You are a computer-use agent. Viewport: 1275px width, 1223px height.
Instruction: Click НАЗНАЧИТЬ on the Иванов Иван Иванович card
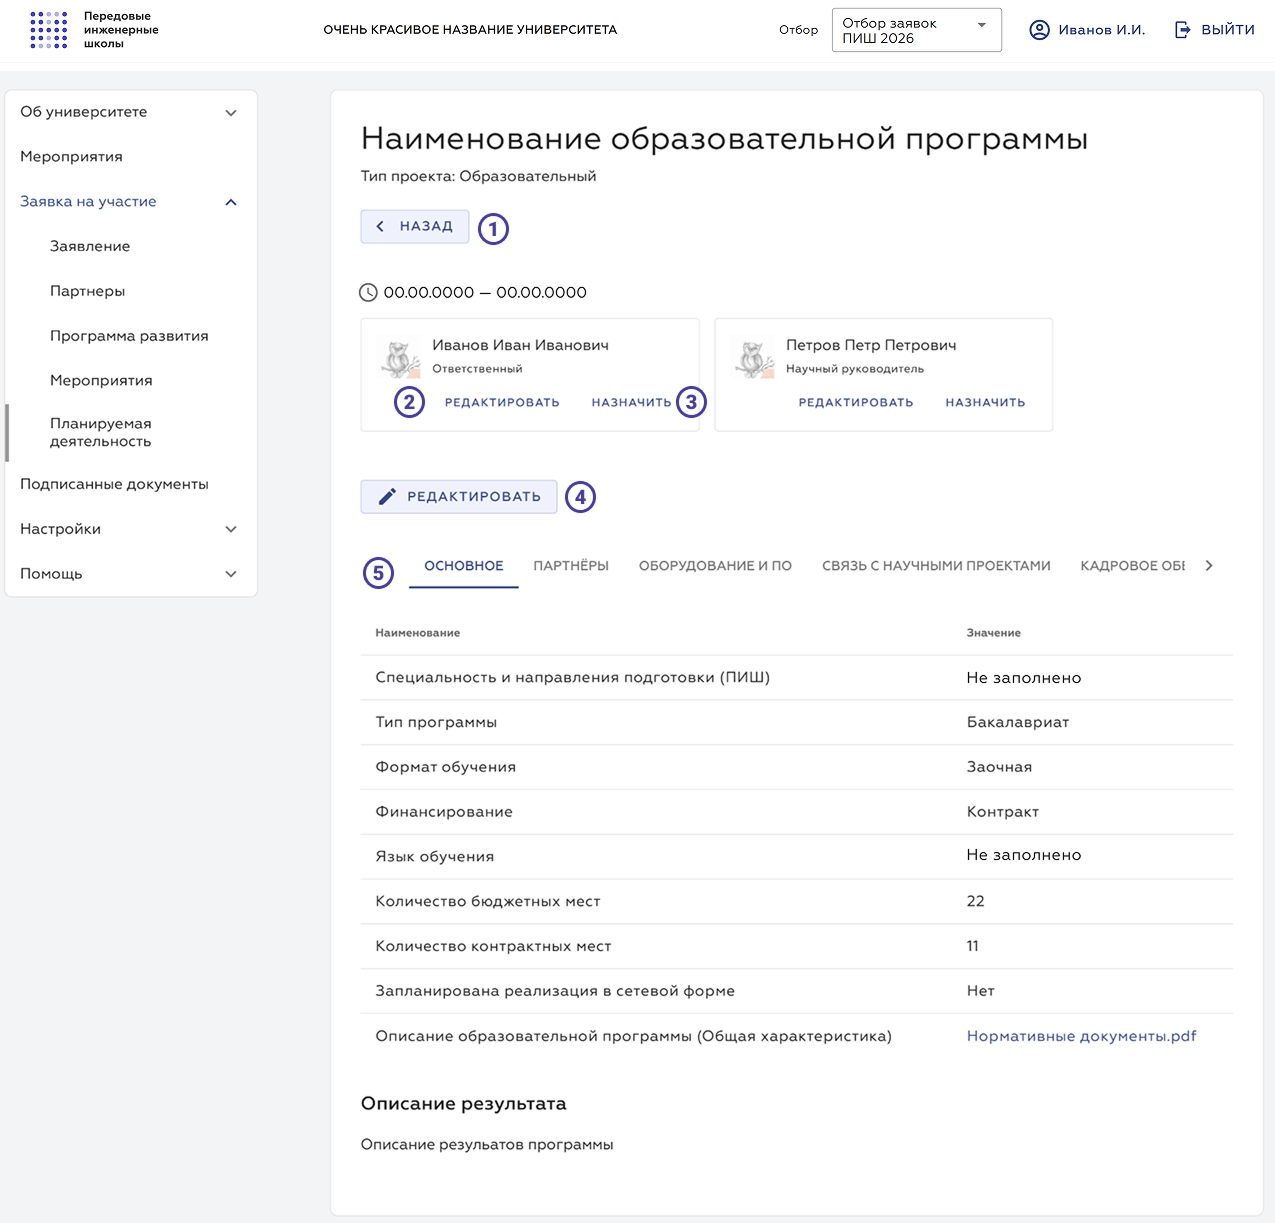[631, 403]
